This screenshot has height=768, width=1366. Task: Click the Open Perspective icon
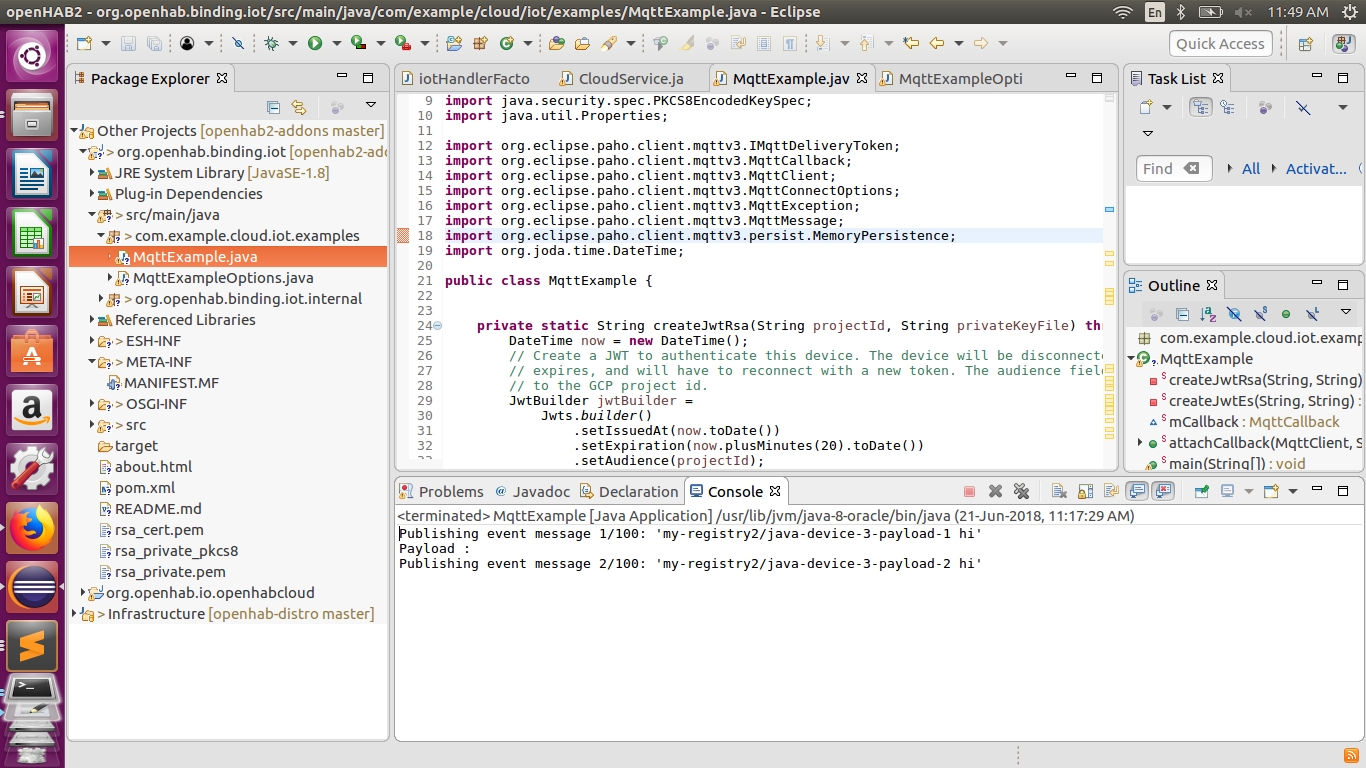pos(1305,43)
